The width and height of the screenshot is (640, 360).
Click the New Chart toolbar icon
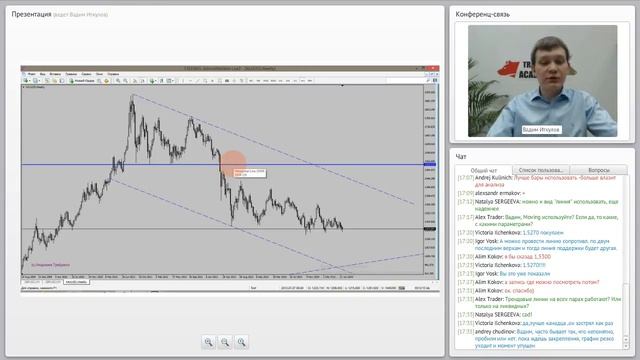[26, 81]
